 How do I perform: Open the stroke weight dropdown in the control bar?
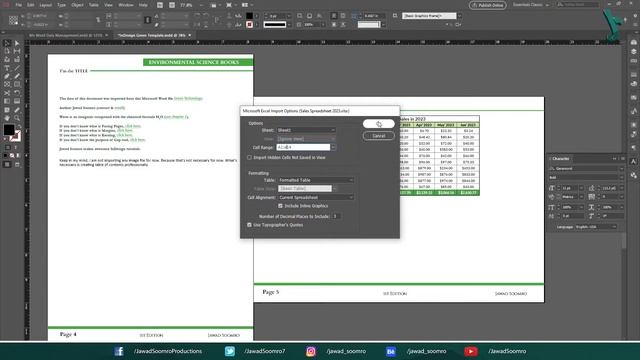(x=289, y=16)
